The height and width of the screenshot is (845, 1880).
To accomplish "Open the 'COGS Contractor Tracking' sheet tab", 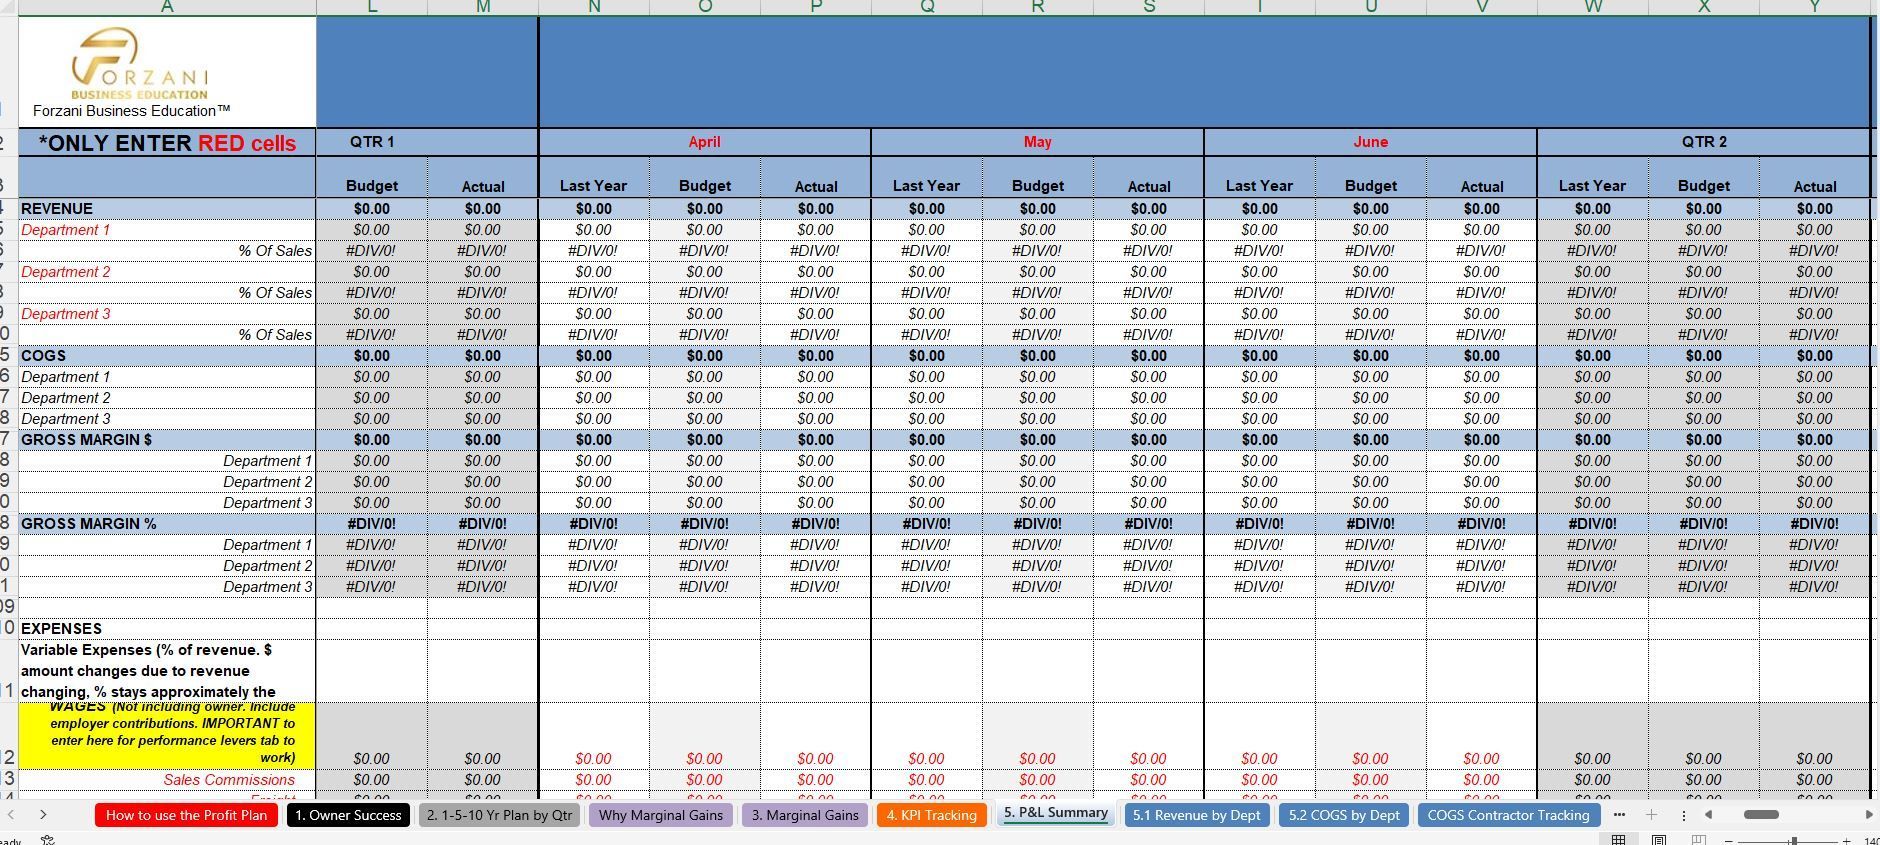I will point(1508,815).
